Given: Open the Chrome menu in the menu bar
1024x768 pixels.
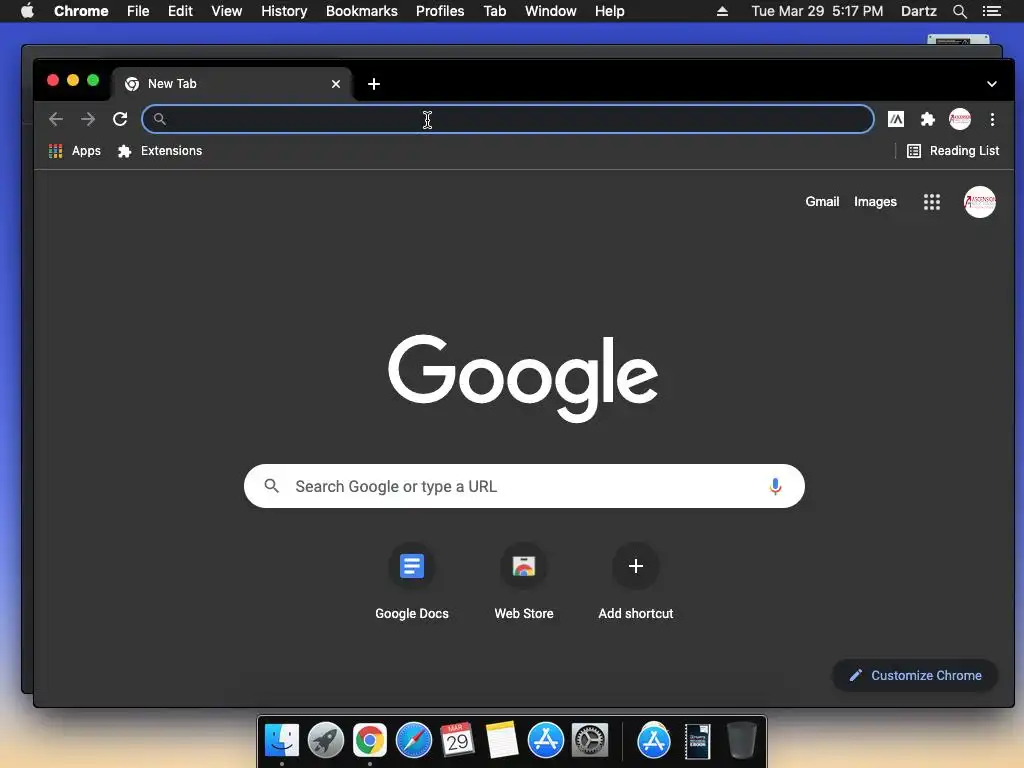Looking at the screenshot, I should (81, 11).
